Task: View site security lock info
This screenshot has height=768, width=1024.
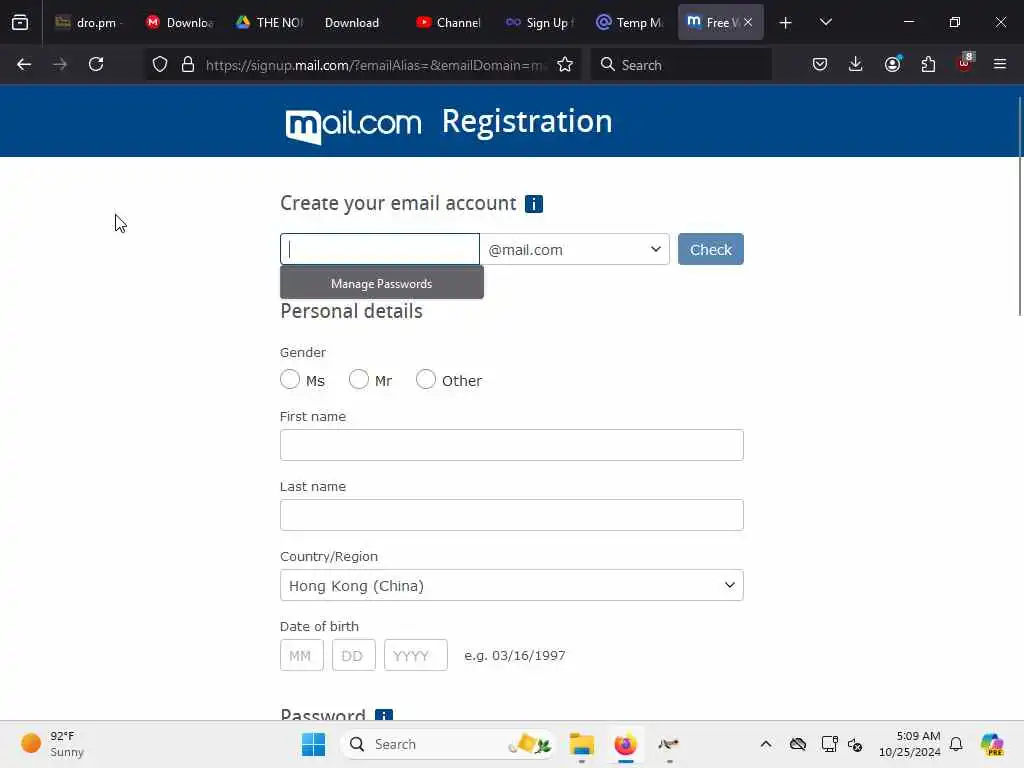Action: coord(188,64)
